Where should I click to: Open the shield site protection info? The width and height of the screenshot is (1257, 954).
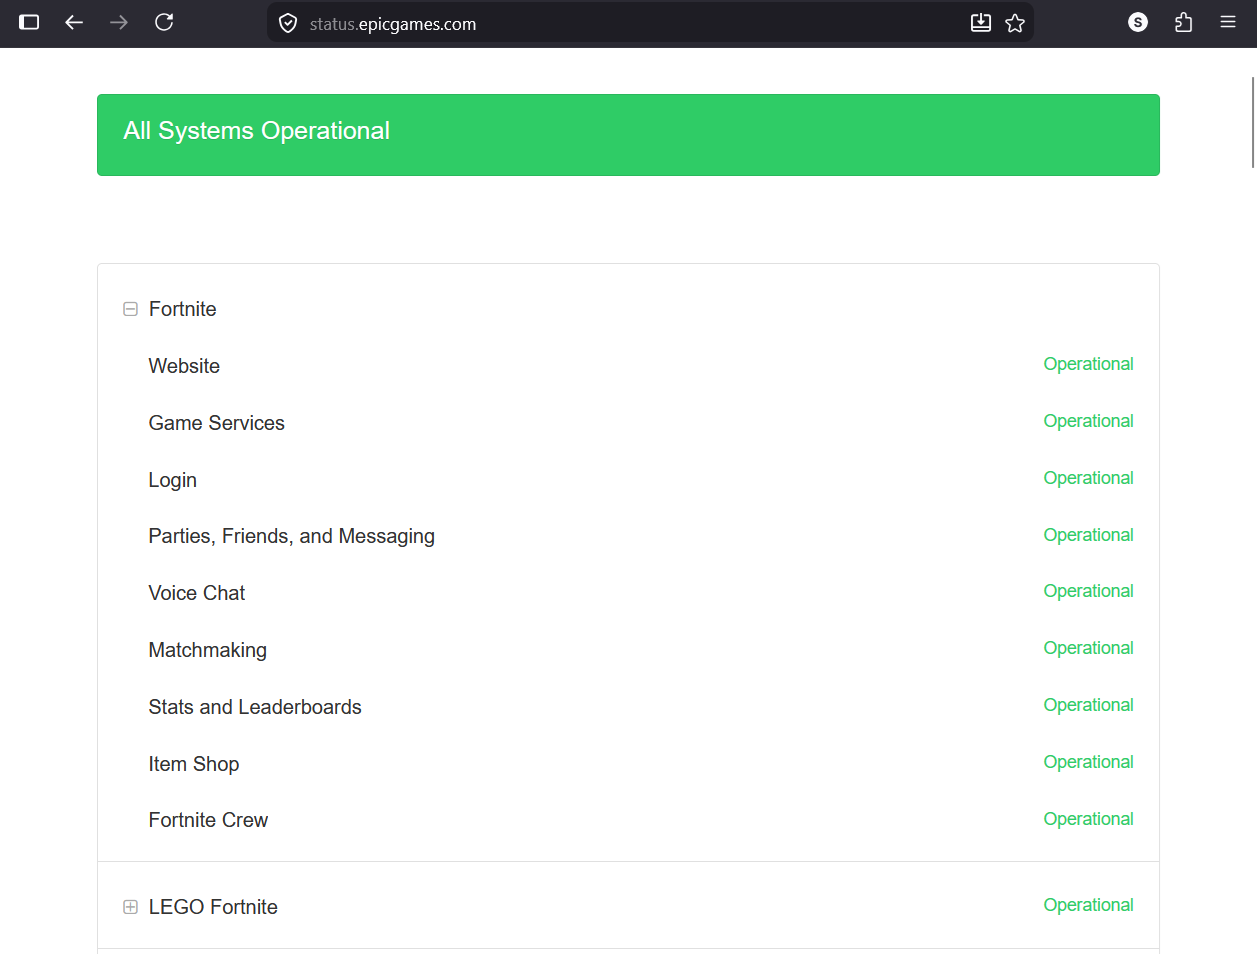(288, 23)
